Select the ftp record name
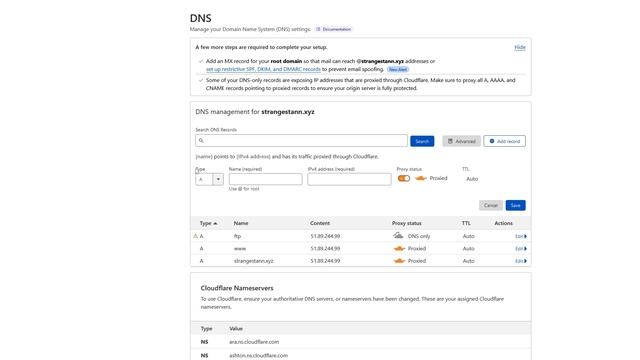The image size is (640, 360). (237, 236)
